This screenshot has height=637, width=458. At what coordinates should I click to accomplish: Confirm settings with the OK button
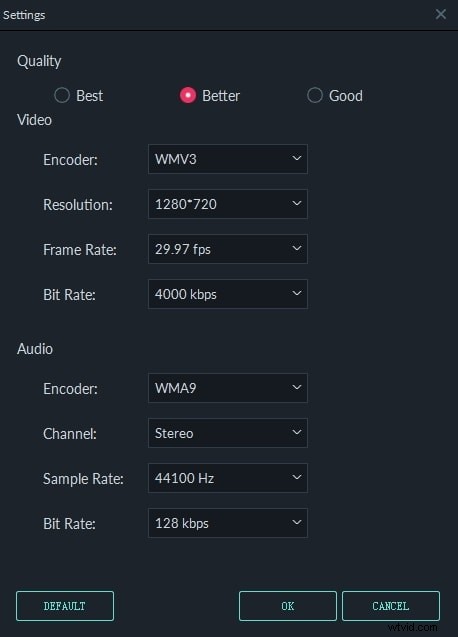click(288, 606)
